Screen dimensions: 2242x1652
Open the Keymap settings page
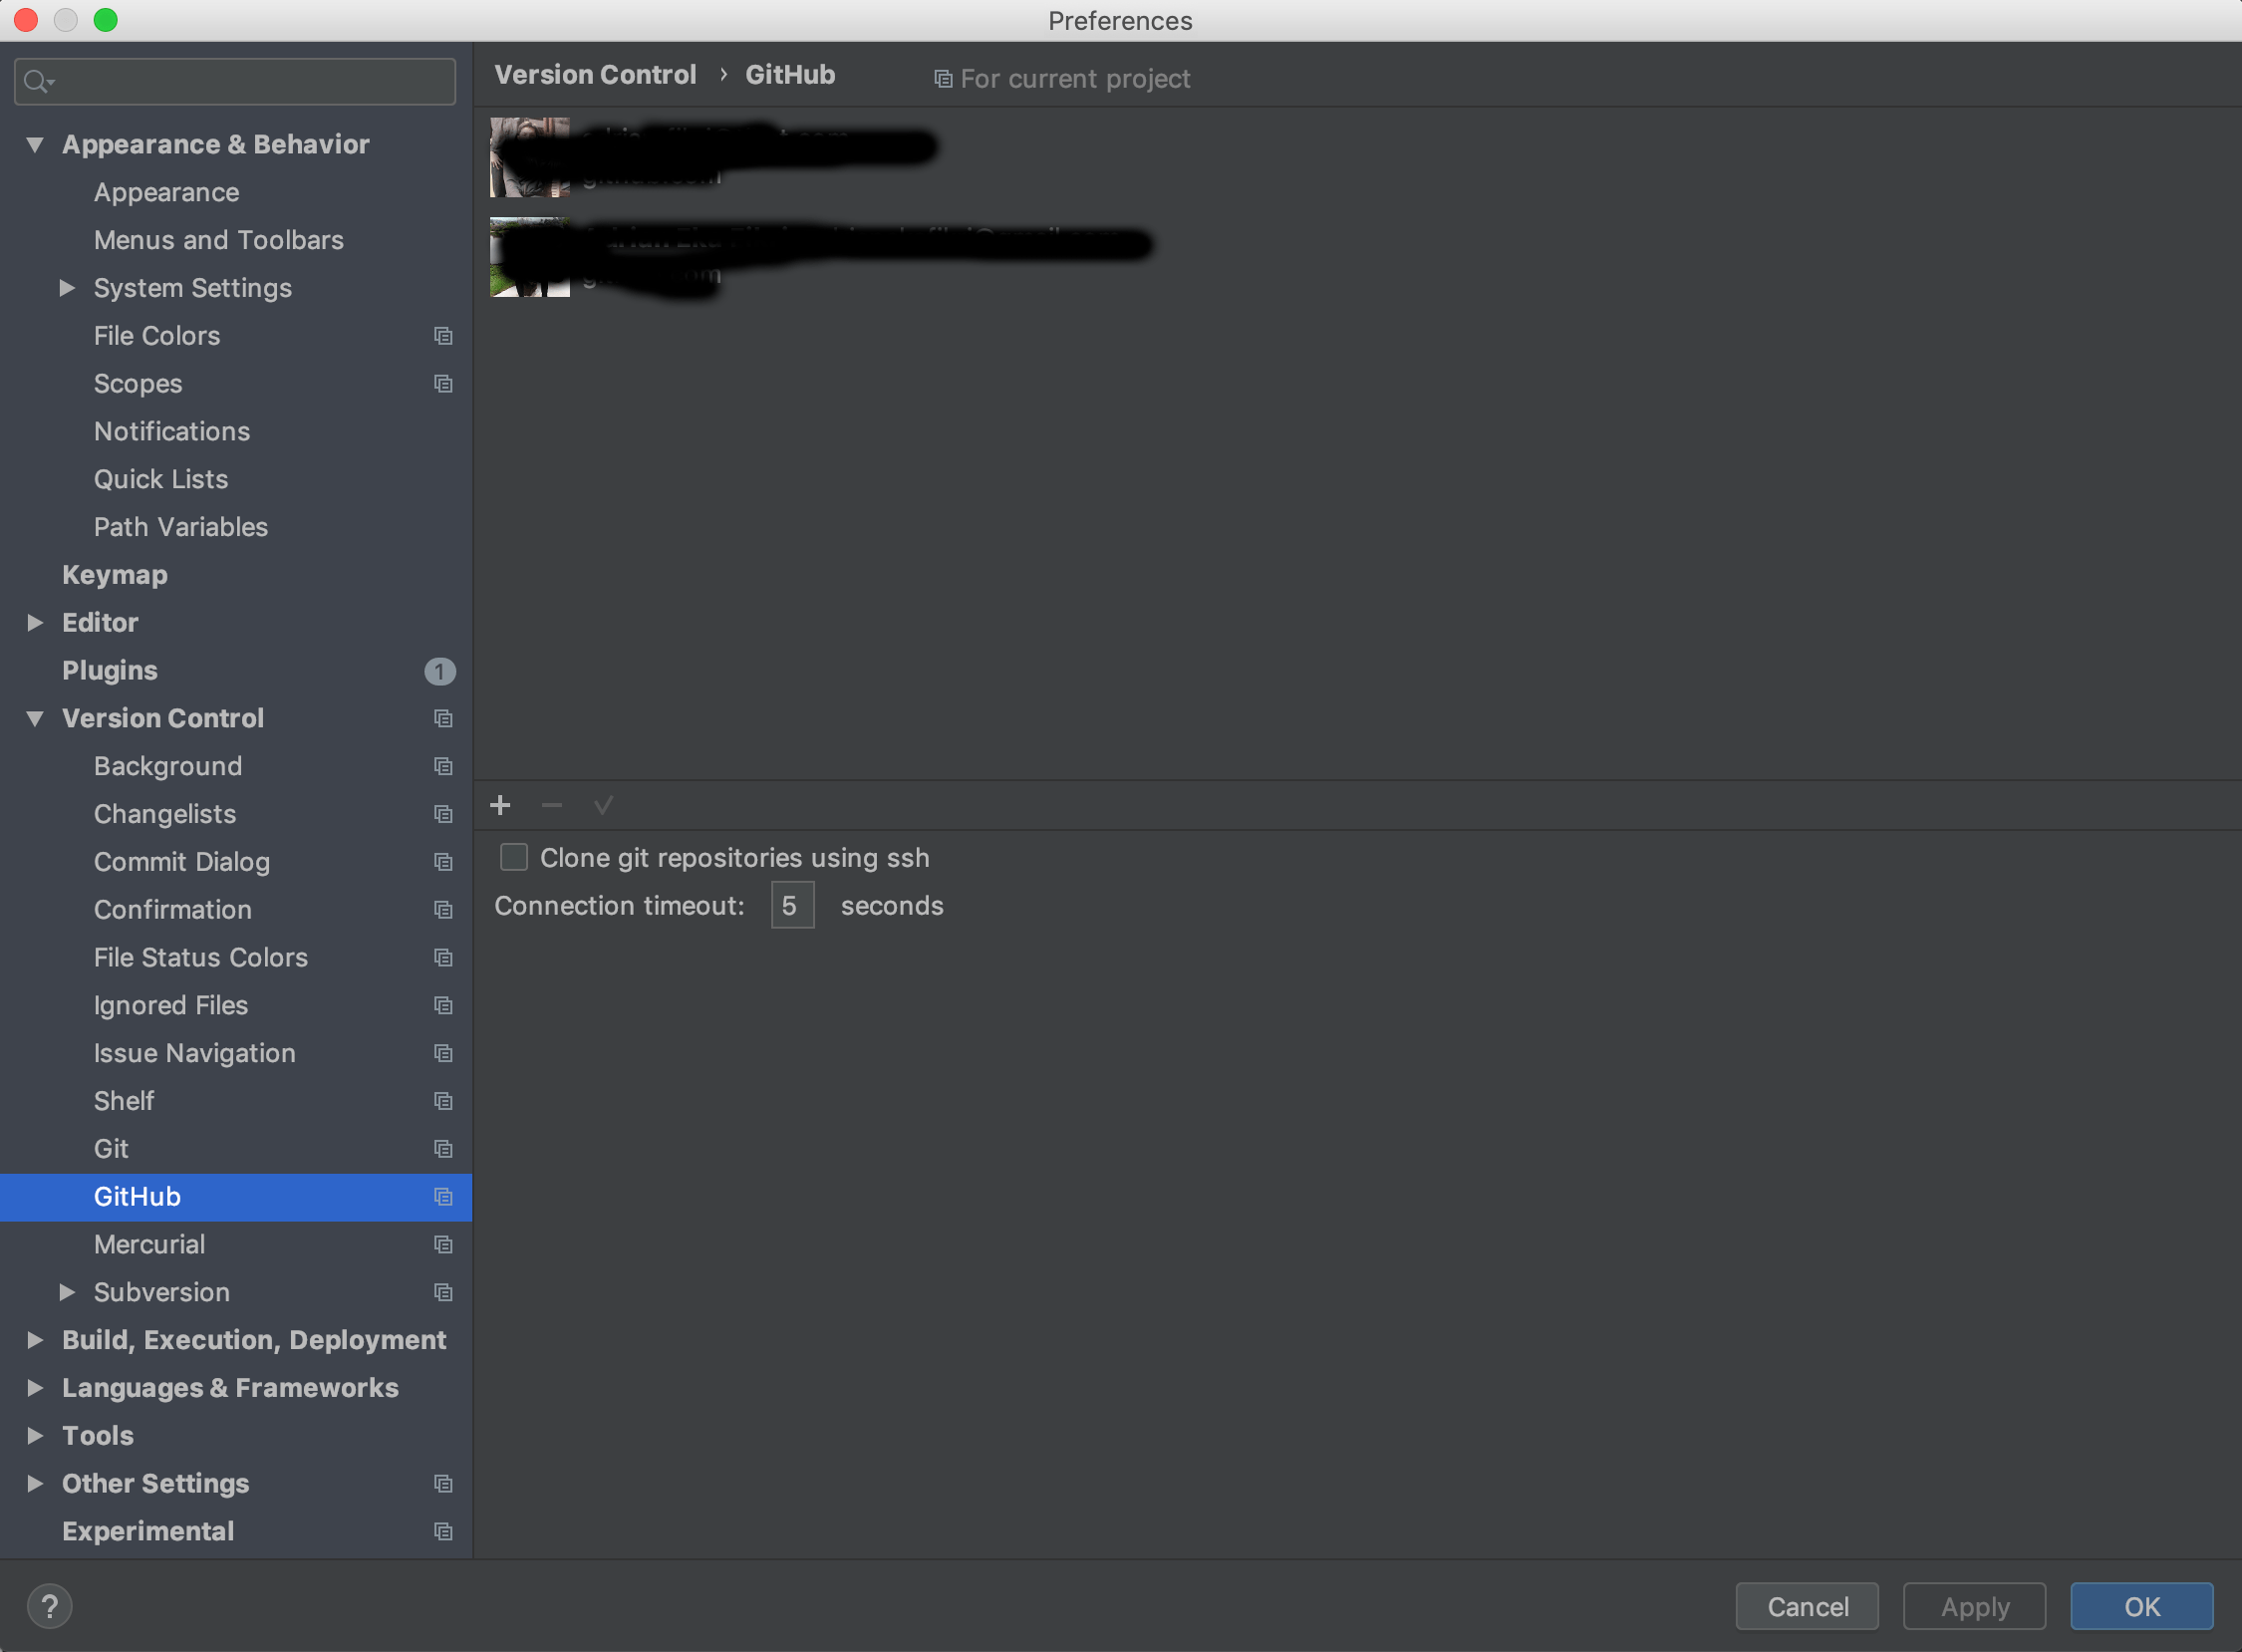pos(115,575)
